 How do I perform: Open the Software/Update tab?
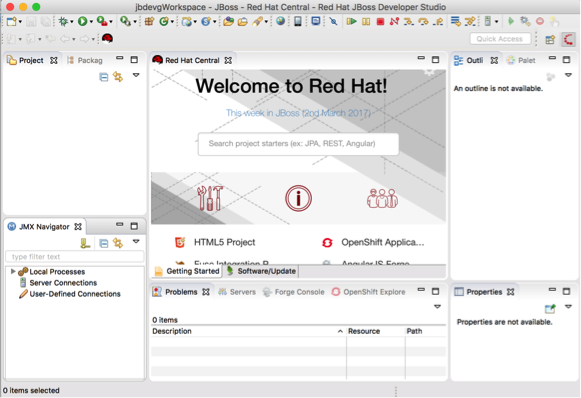tap(261, 271)
